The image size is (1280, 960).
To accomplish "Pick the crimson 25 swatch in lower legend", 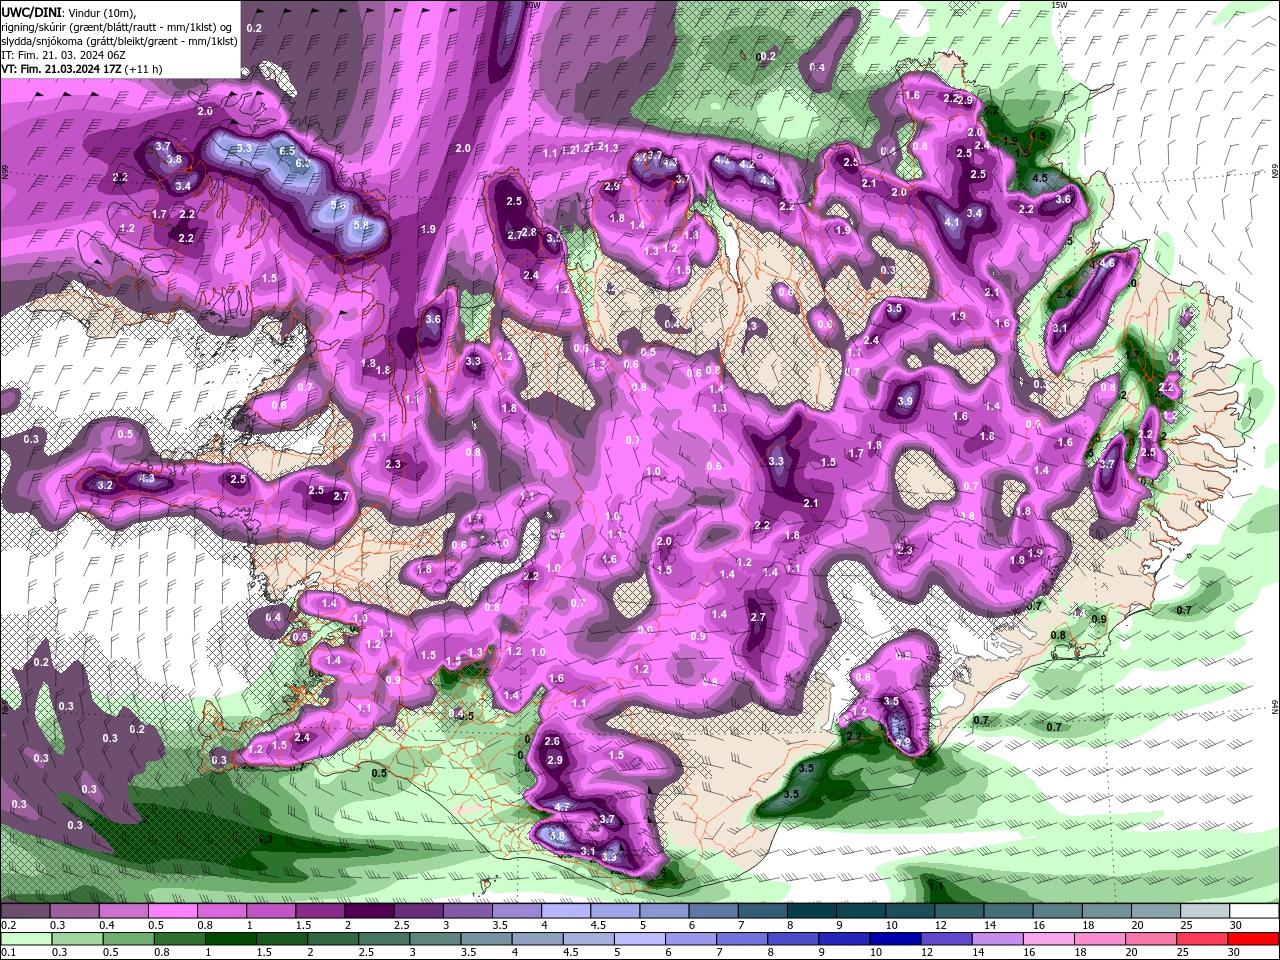I will pos(1204,939).
